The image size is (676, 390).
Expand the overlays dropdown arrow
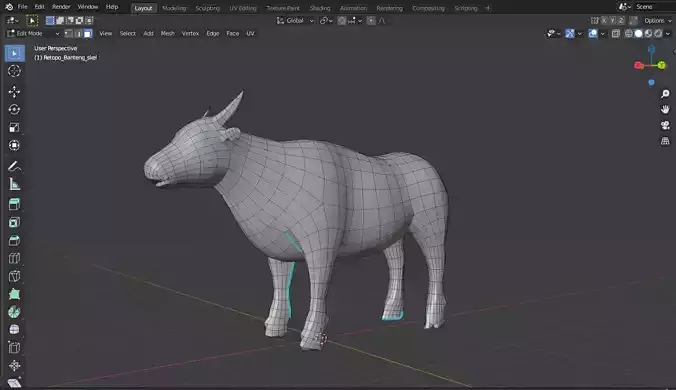click(x=603, y=34)
